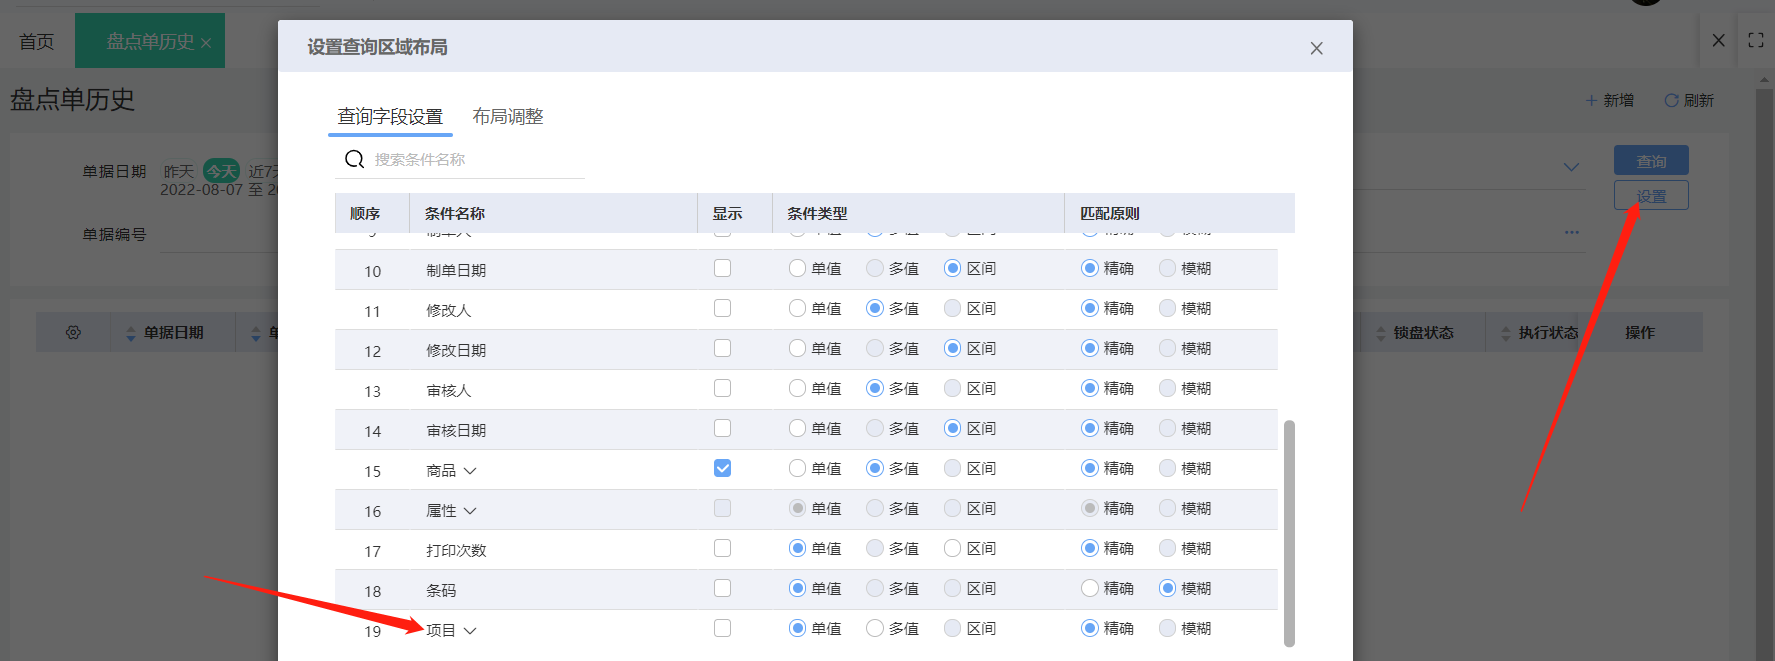Expand the 属性 condition row chevron
The height and width of the screenshot is (661, 1775).
(470, 511)
